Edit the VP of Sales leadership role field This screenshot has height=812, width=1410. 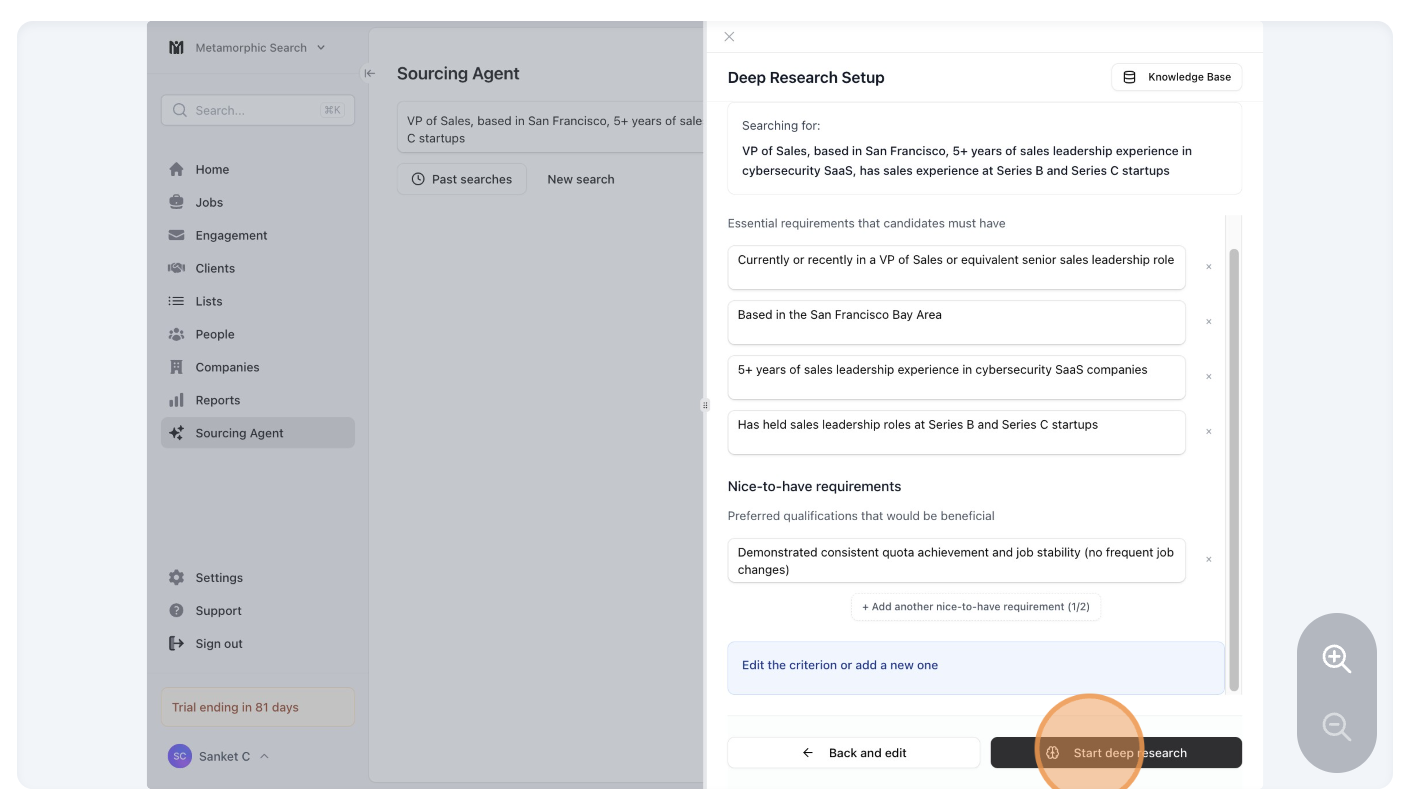click(957, 267)
